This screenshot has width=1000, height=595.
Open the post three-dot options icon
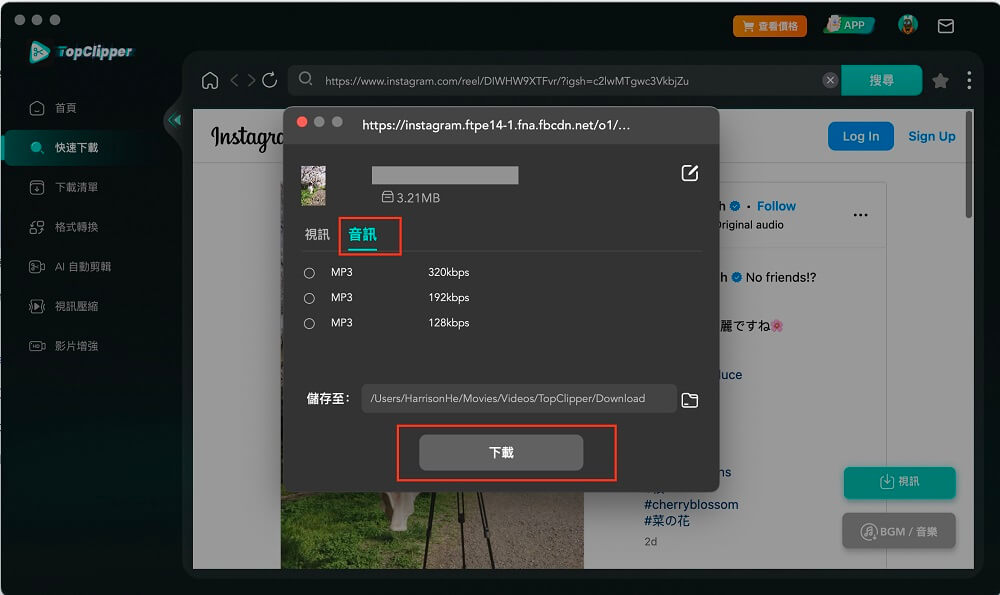tap(860, 215)
